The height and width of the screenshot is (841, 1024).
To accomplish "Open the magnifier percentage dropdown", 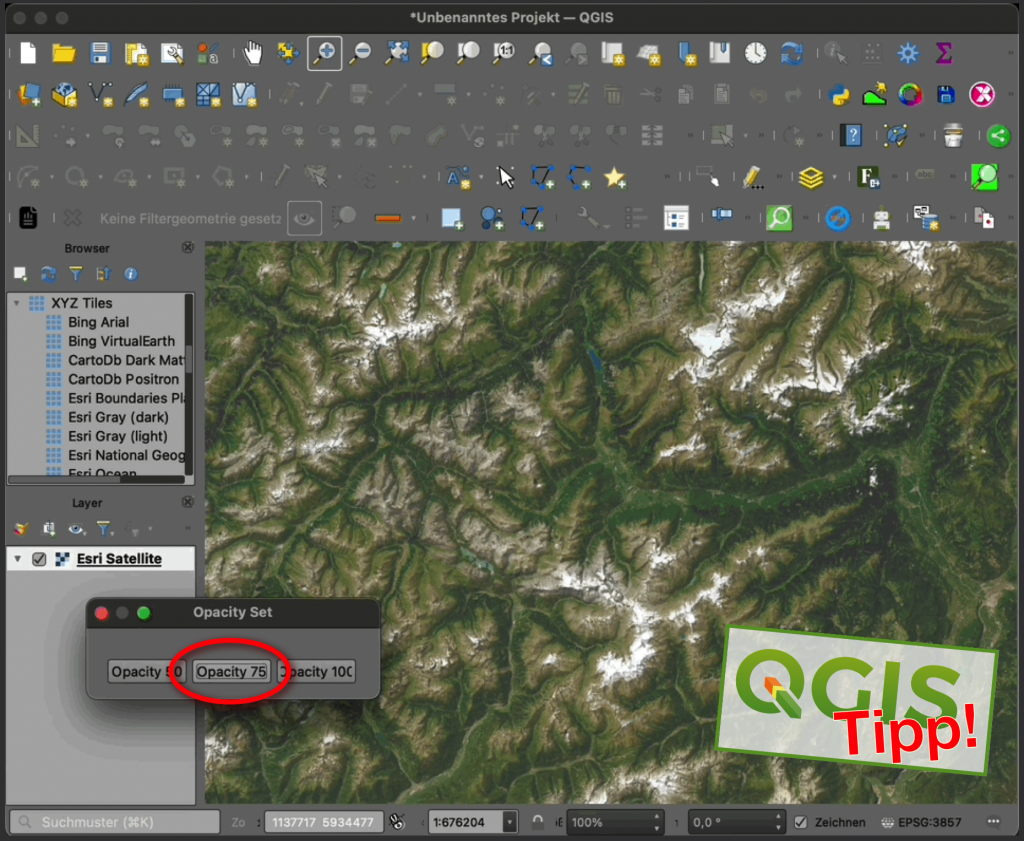I will pyautogui.click(x=657, y=821).
